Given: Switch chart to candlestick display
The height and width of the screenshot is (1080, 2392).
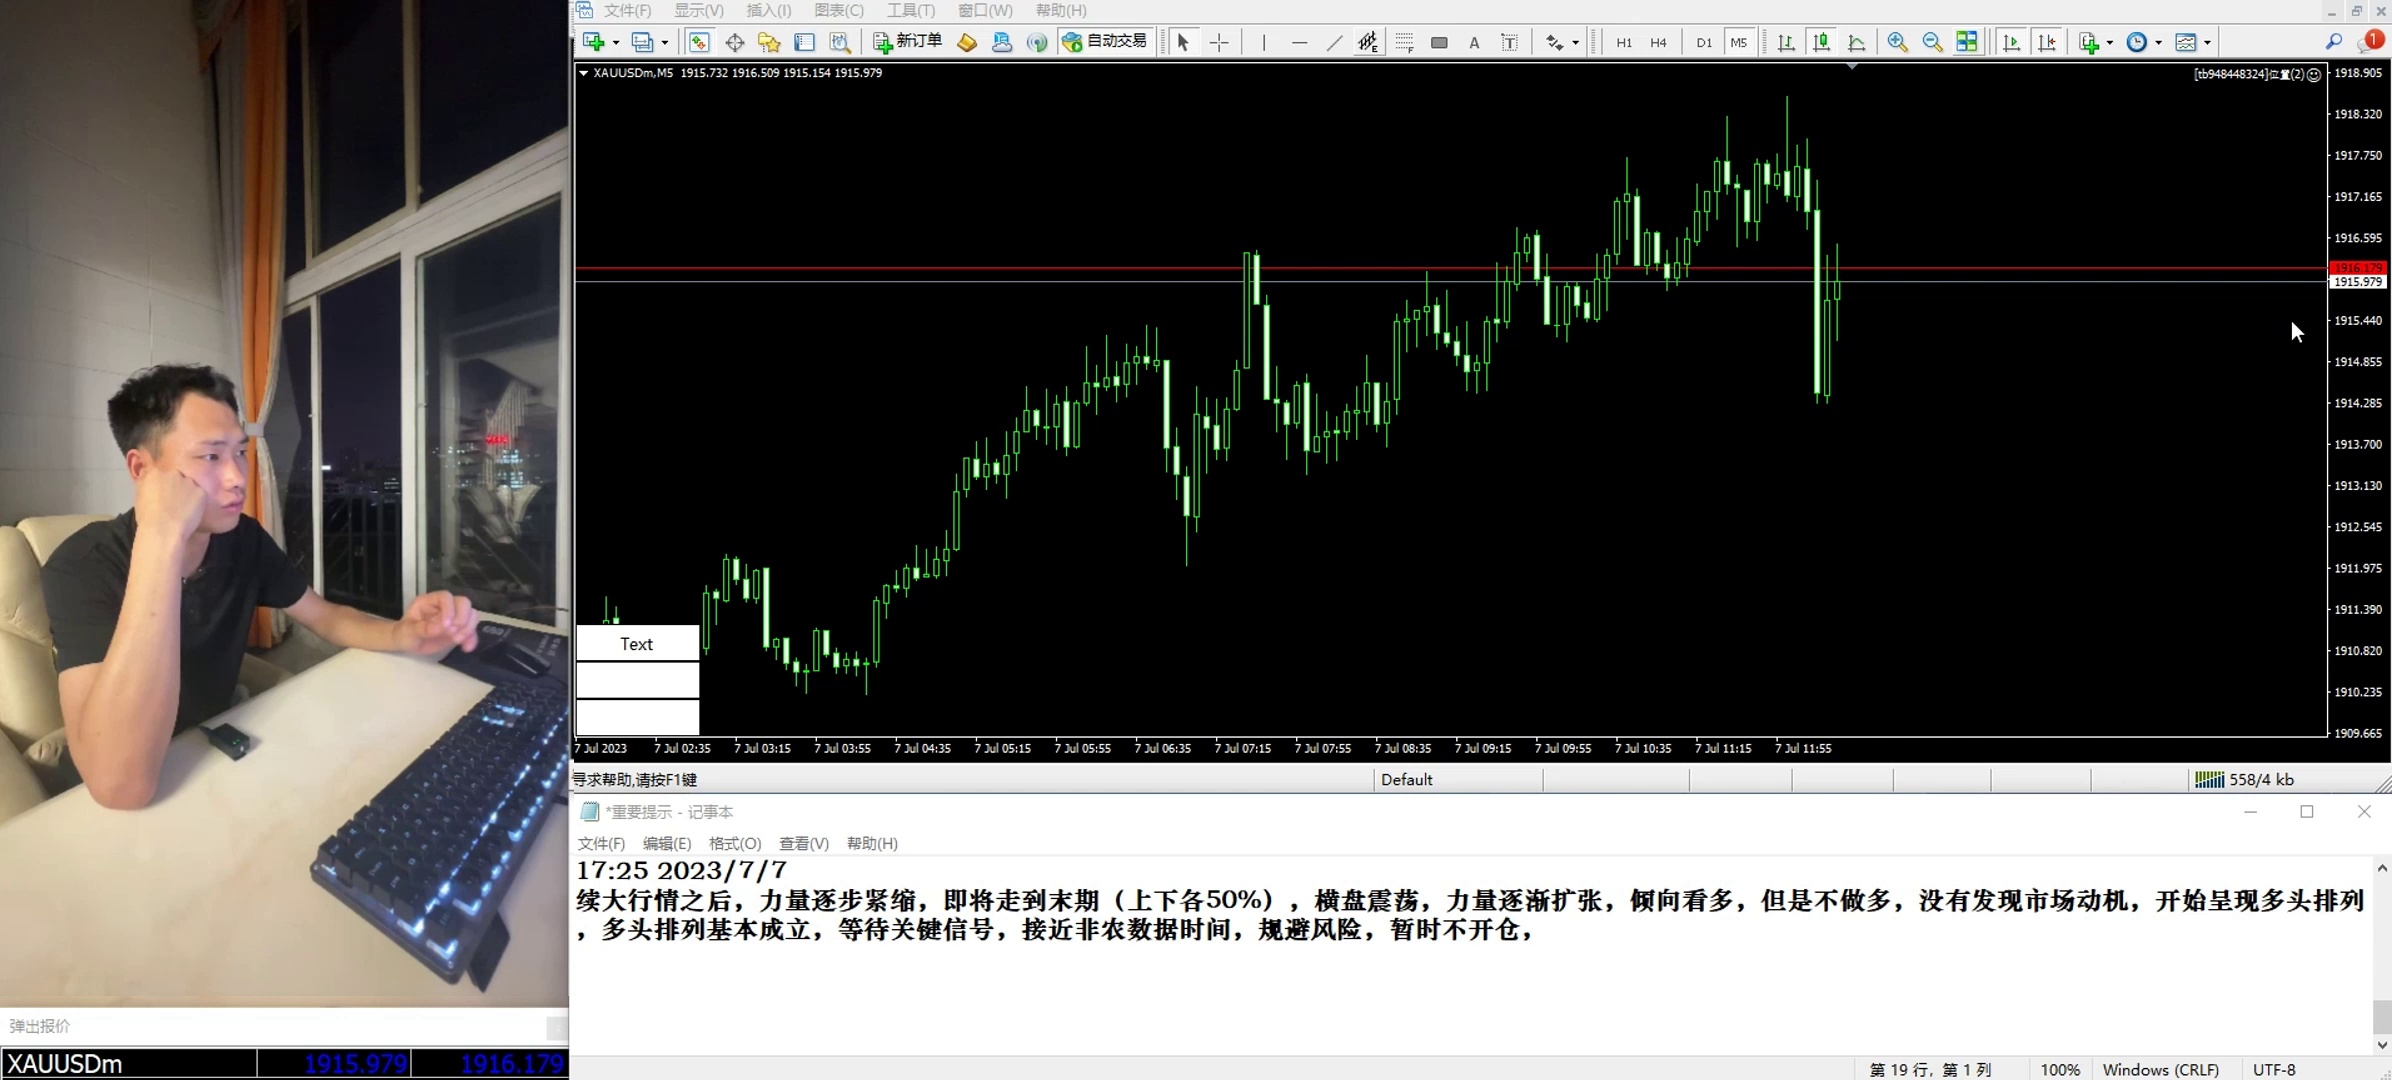Looking at the screenshot, I should point(1821,42).
